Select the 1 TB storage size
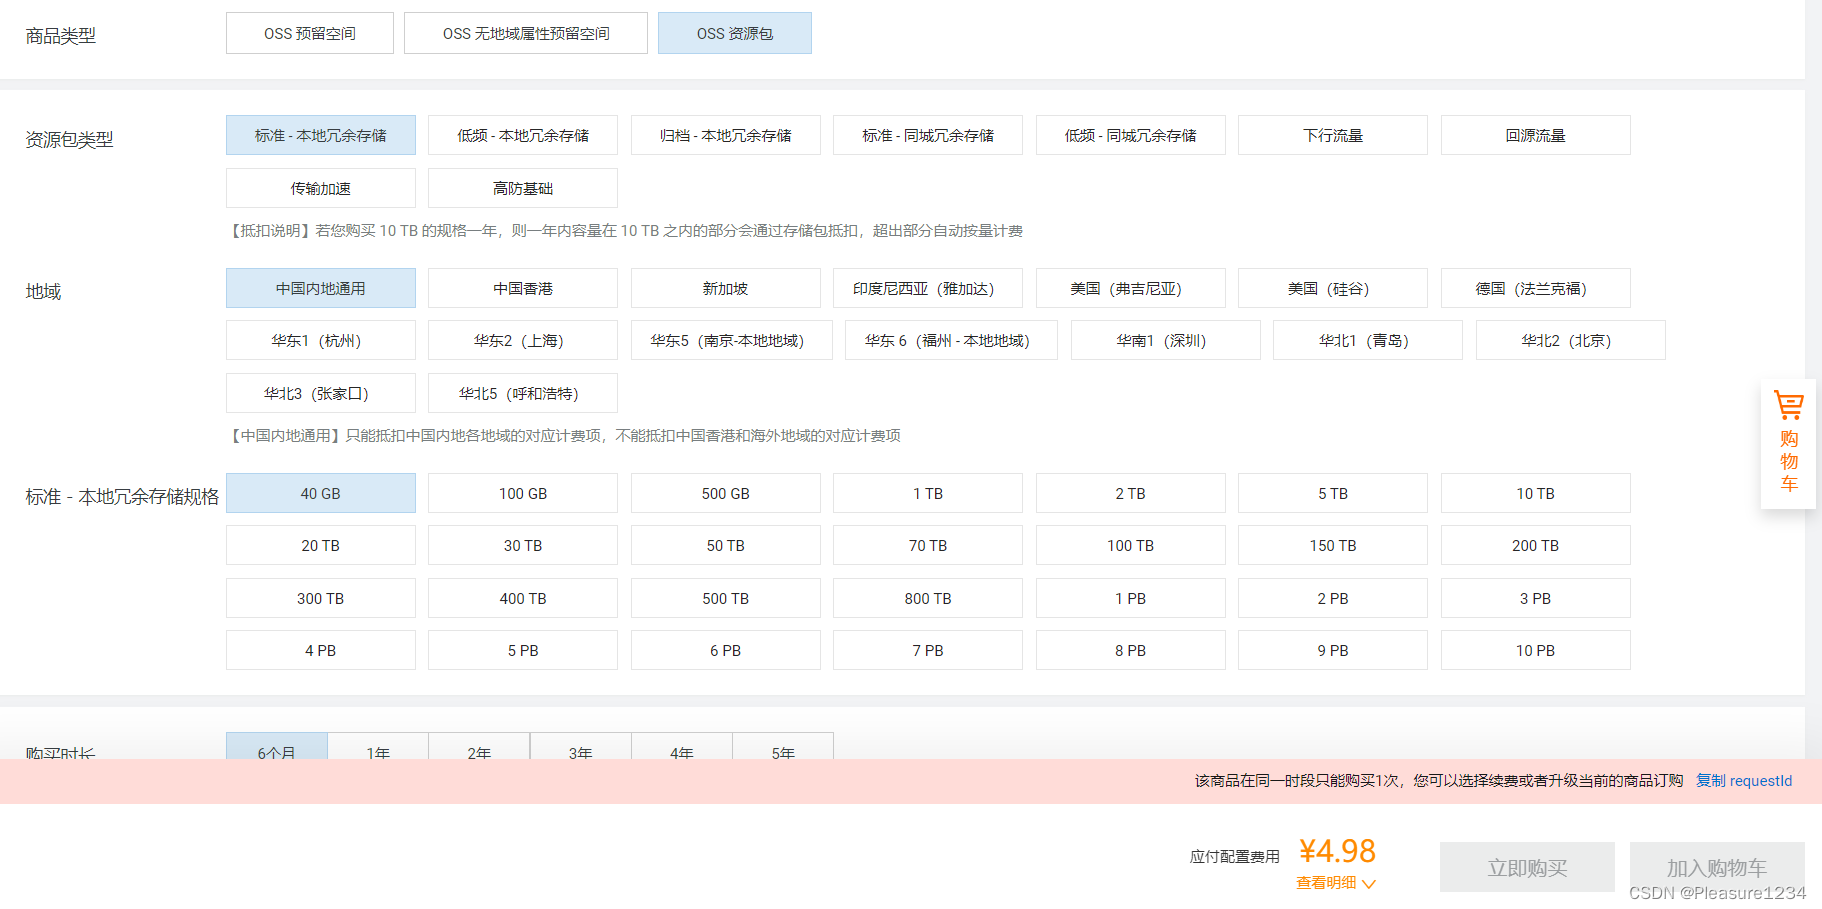1822x909 pixels. coord(928,493)
